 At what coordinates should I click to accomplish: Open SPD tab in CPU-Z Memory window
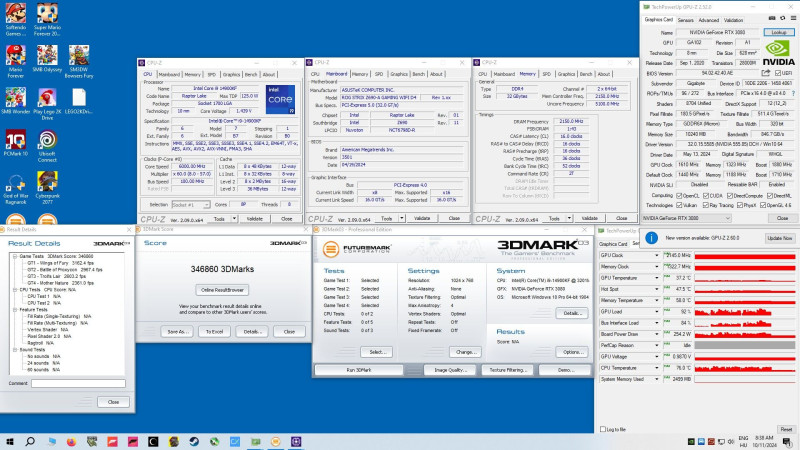pyautogui.click(x=546, y=74)
